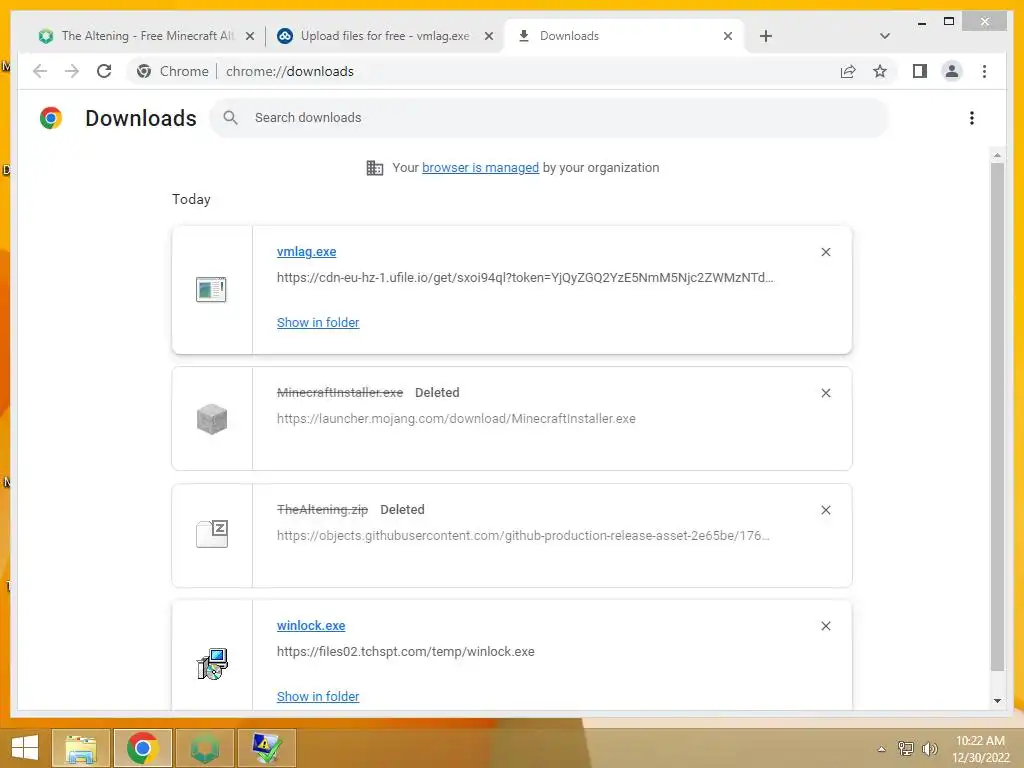
Task: Open Chrome's three-dot main menu
Action: 984,71
